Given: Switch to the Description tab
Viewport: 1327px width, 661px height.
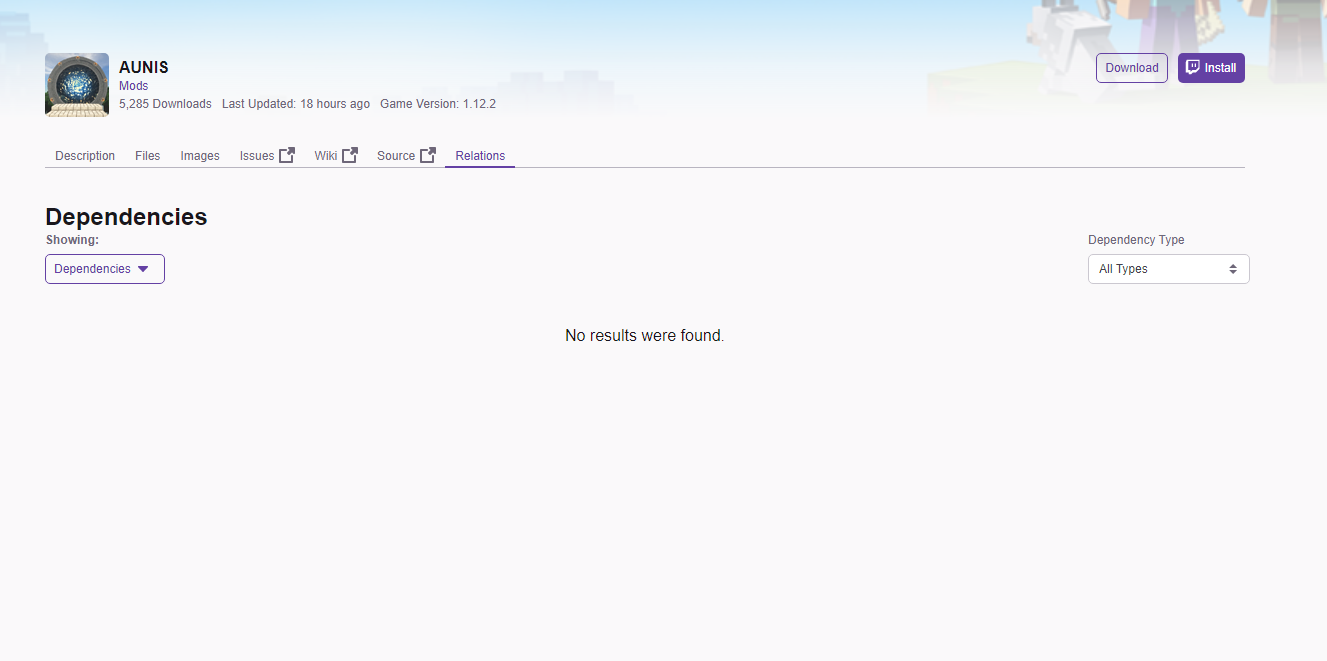Looking at the screenshot, I should coord(85,156).
